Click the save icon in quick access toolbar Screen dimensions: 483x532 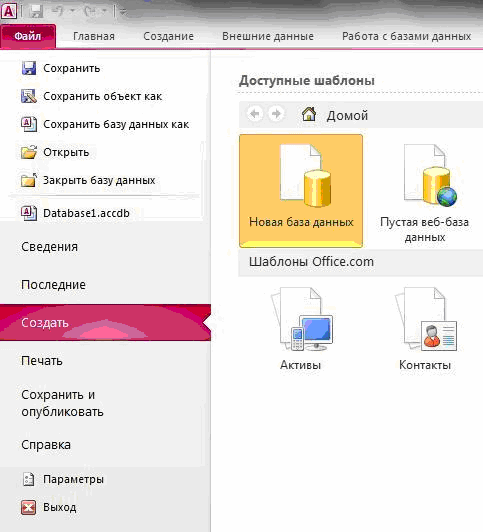[x=36, y=11]
